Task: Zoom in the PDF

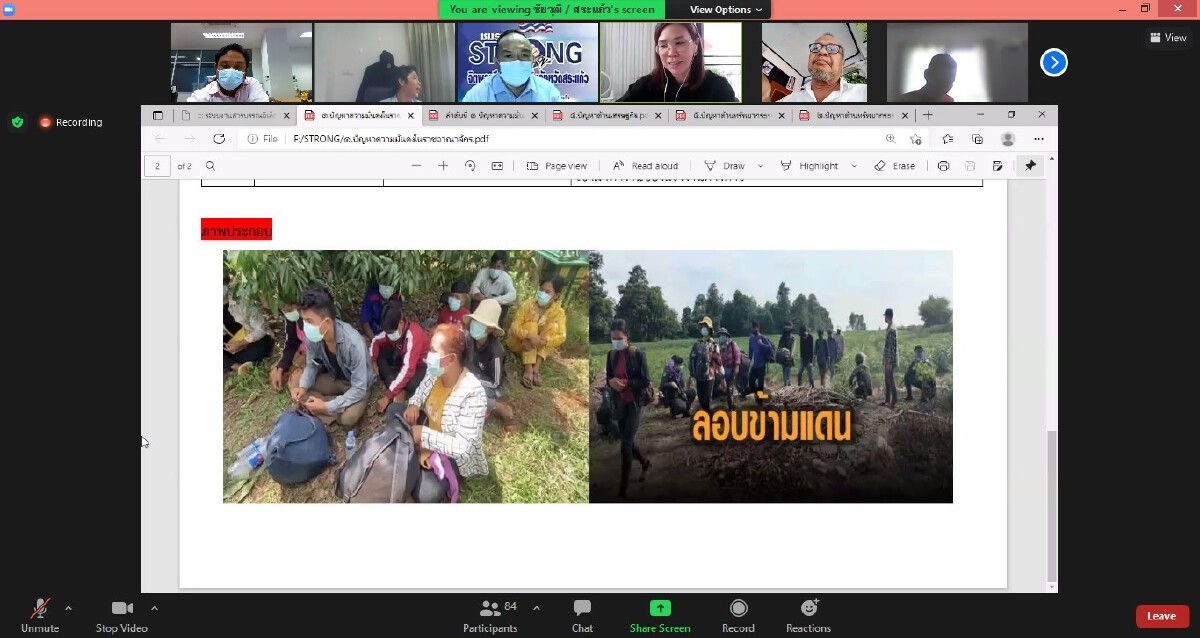Action: (443, 166)
